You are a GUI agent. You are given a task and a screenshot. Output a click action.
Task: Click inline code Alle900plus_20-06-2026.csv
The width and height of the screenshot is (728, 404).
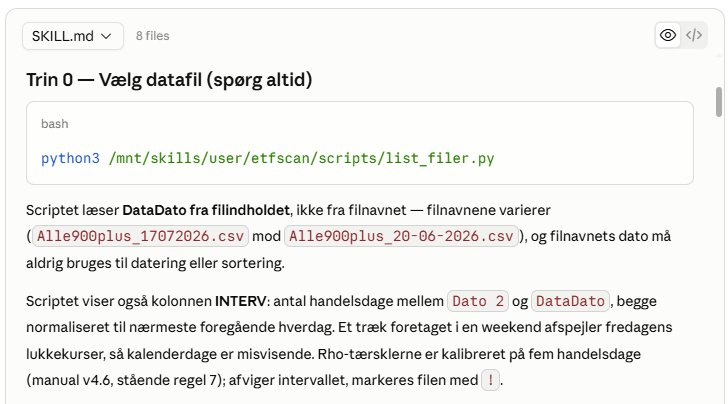401,236
